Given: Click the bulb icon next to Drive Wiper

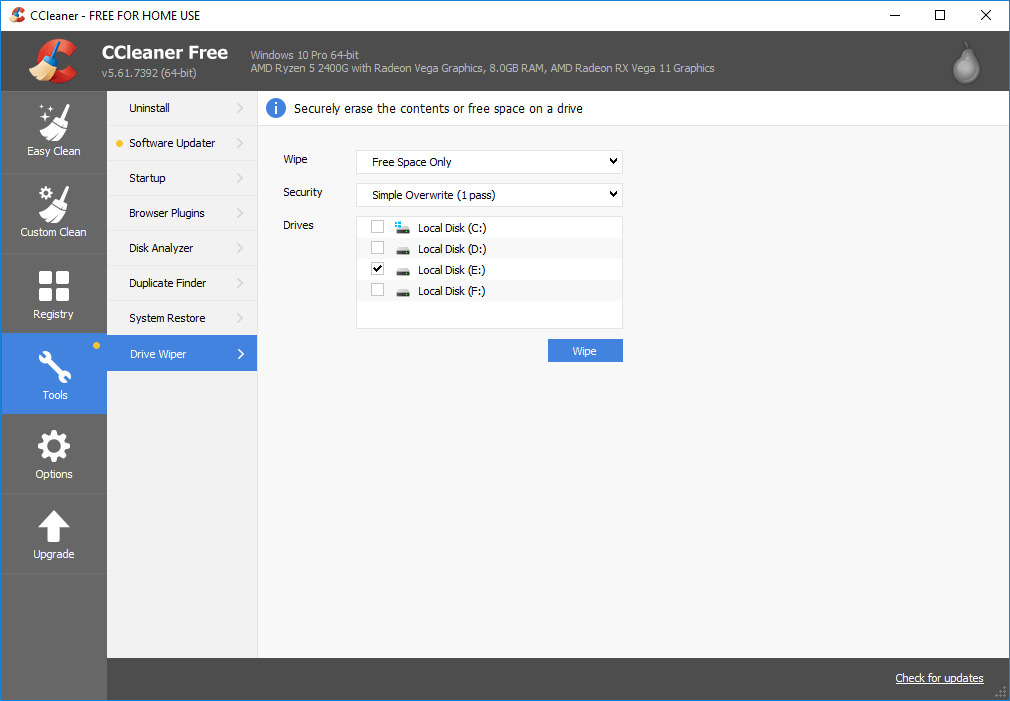Looking at the screenshot, I should click(97, 345).
